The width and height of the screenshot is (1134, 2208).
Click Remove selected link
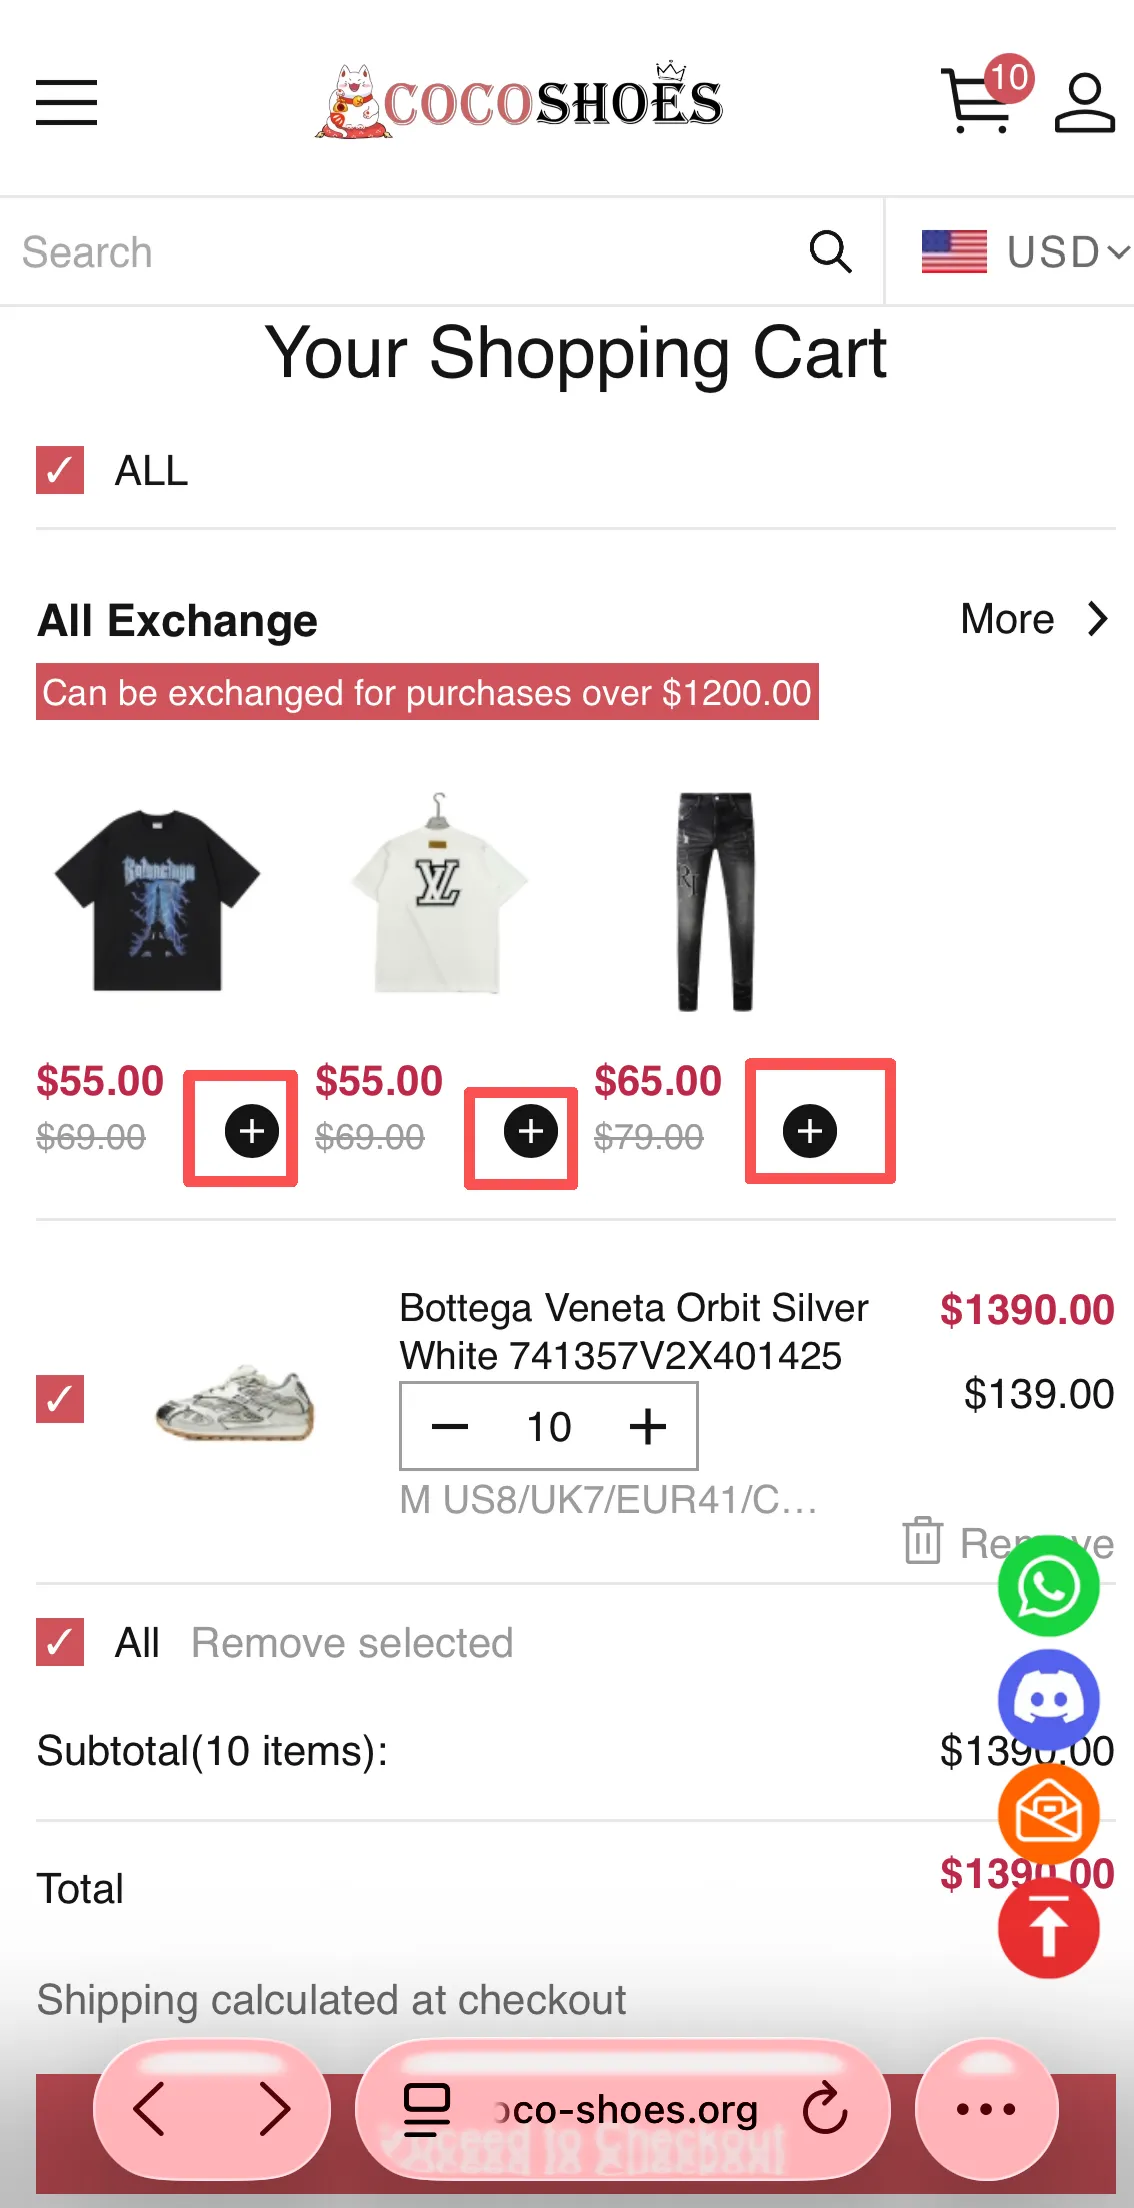pyautogui.click(x=352, y=1643)
